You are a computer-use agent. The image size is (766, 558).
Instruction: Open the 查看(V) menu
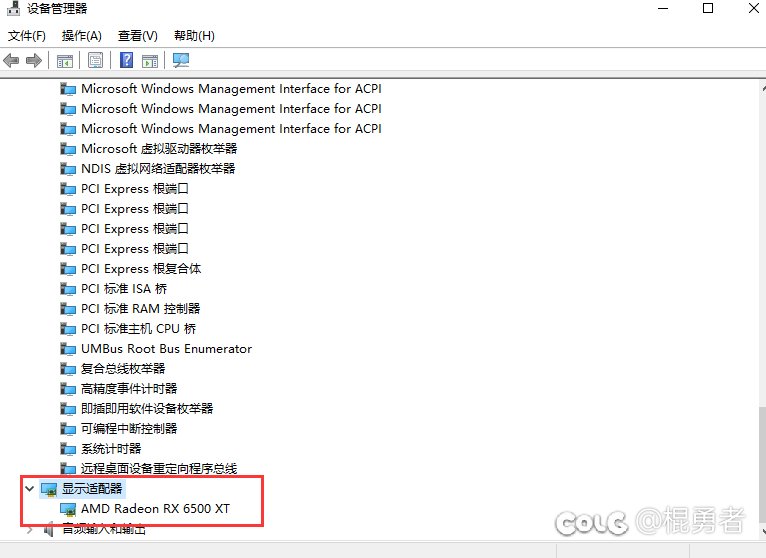(138, 36)
